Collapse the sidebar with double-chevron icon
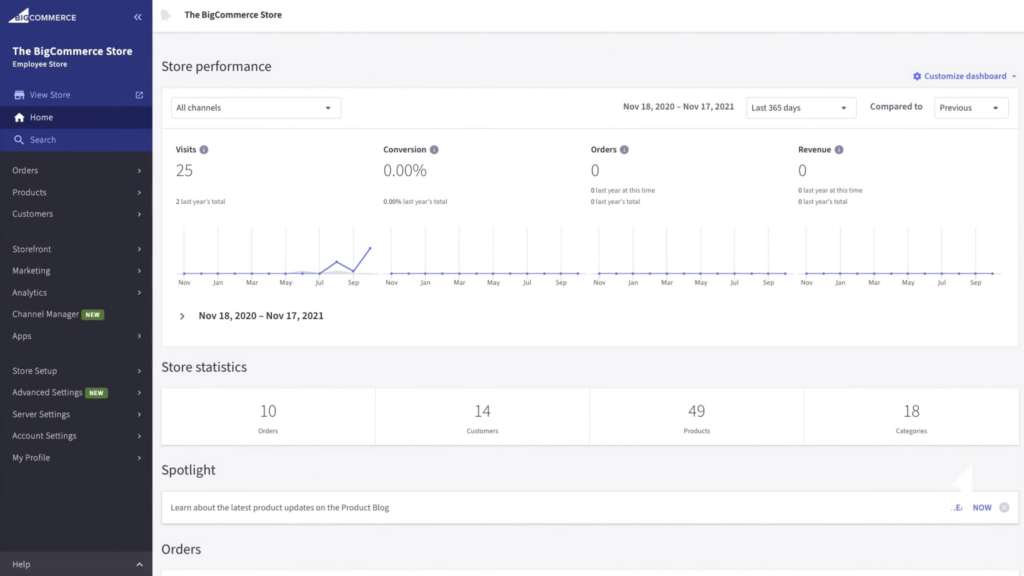 tap(138, 17)
